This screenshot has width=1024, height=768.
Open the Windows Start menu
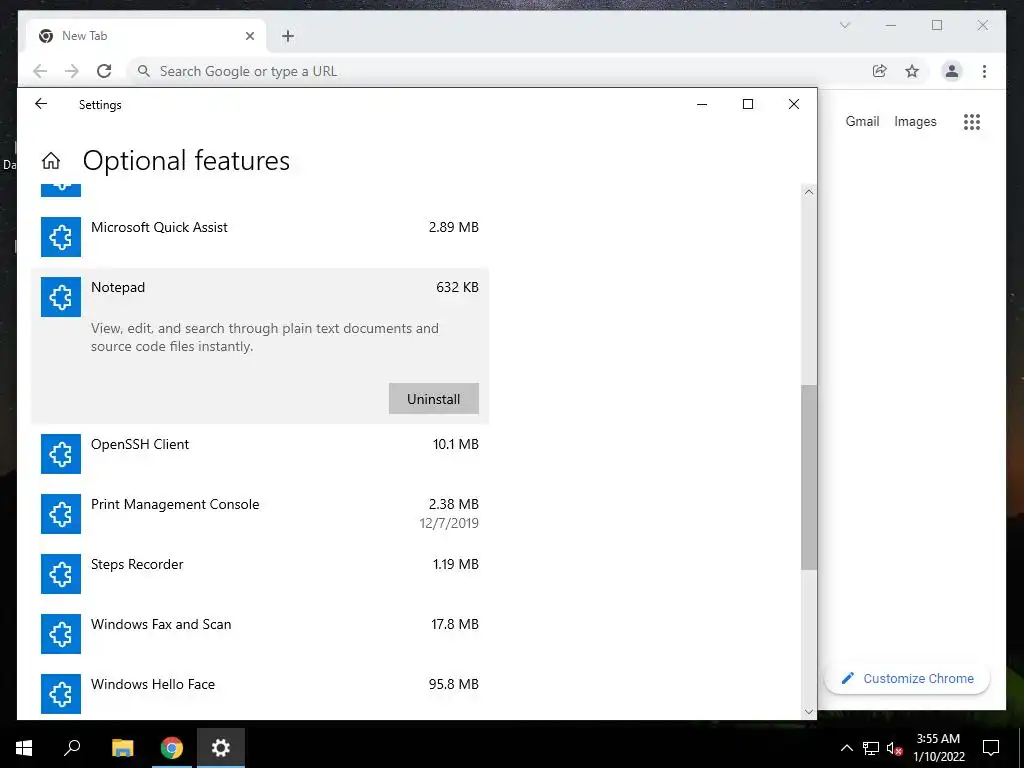click(24, 748)
